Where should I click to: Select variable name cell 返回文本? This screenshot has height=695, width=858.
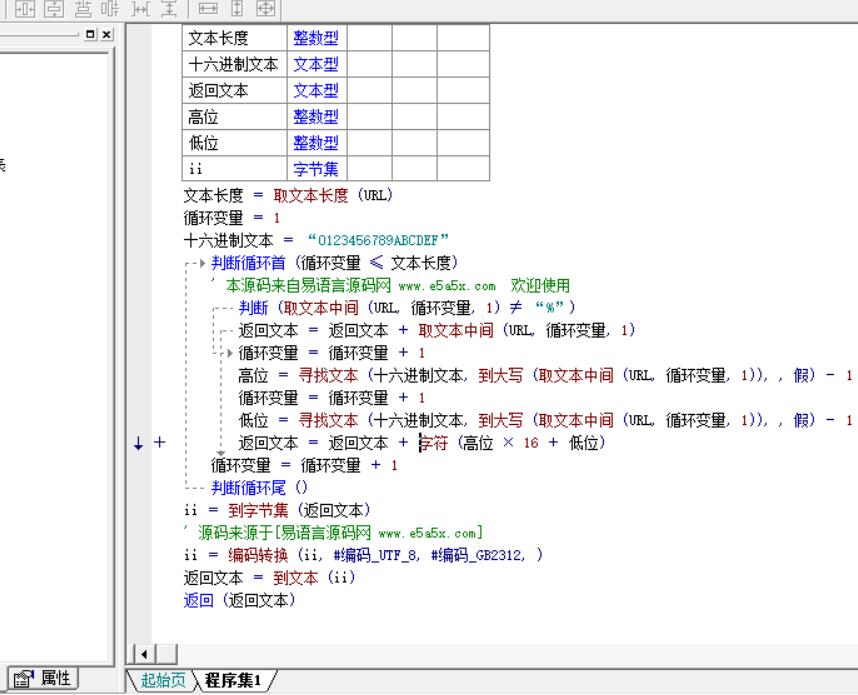pos(234,90)
